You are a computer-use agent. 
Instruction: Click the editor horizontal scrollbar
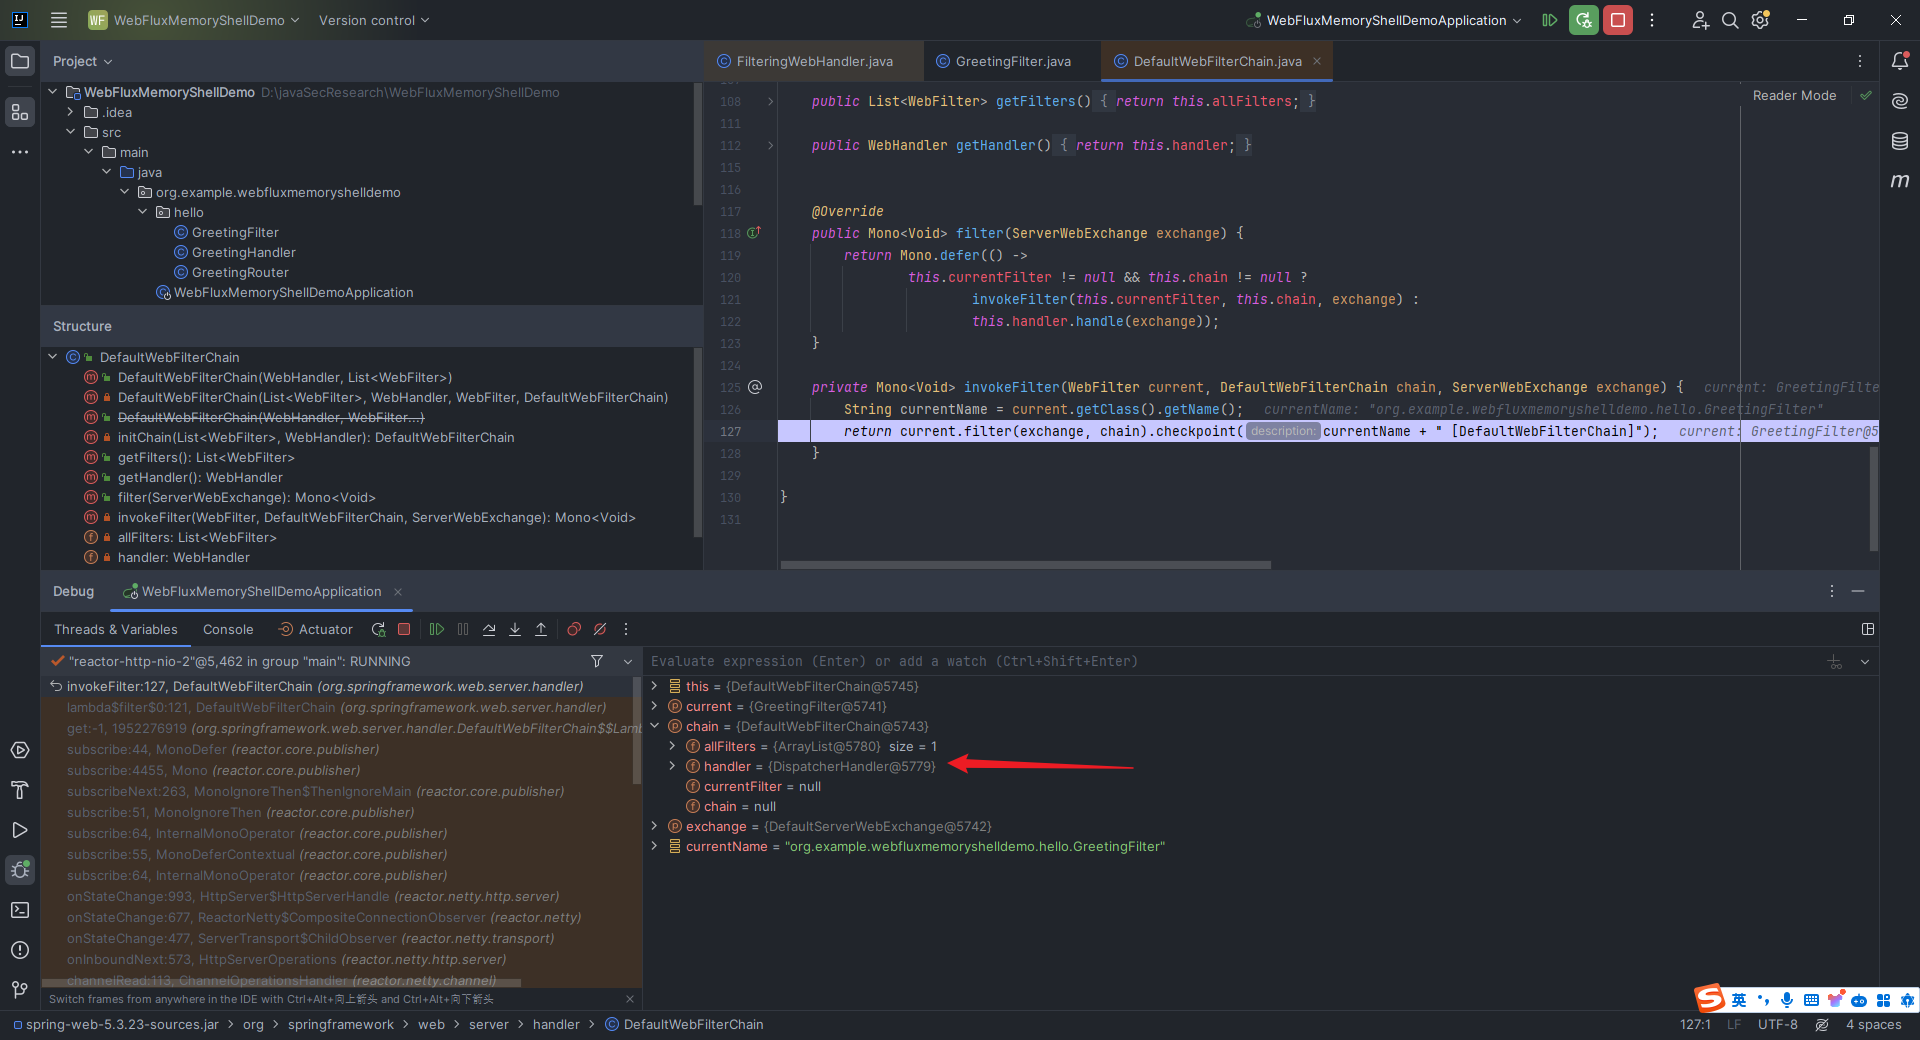pyautogui.click(x=1025, y=565)
